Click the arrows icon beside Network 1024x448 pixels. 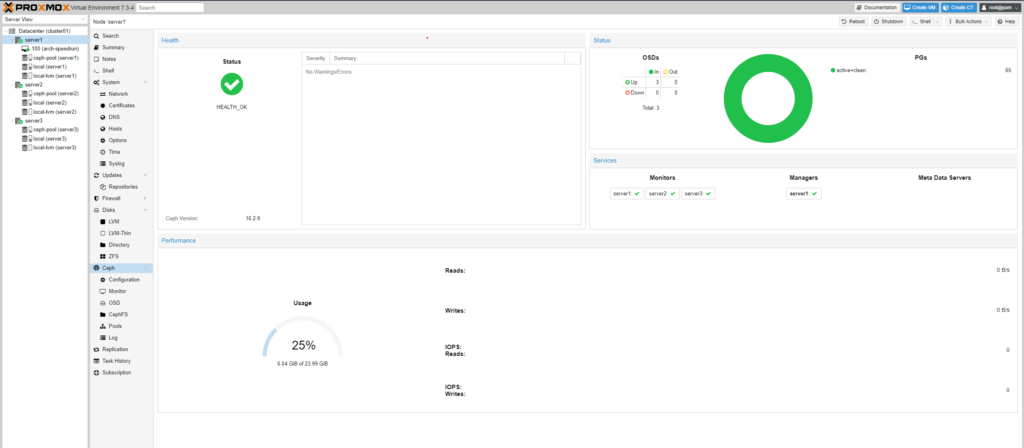103,94
